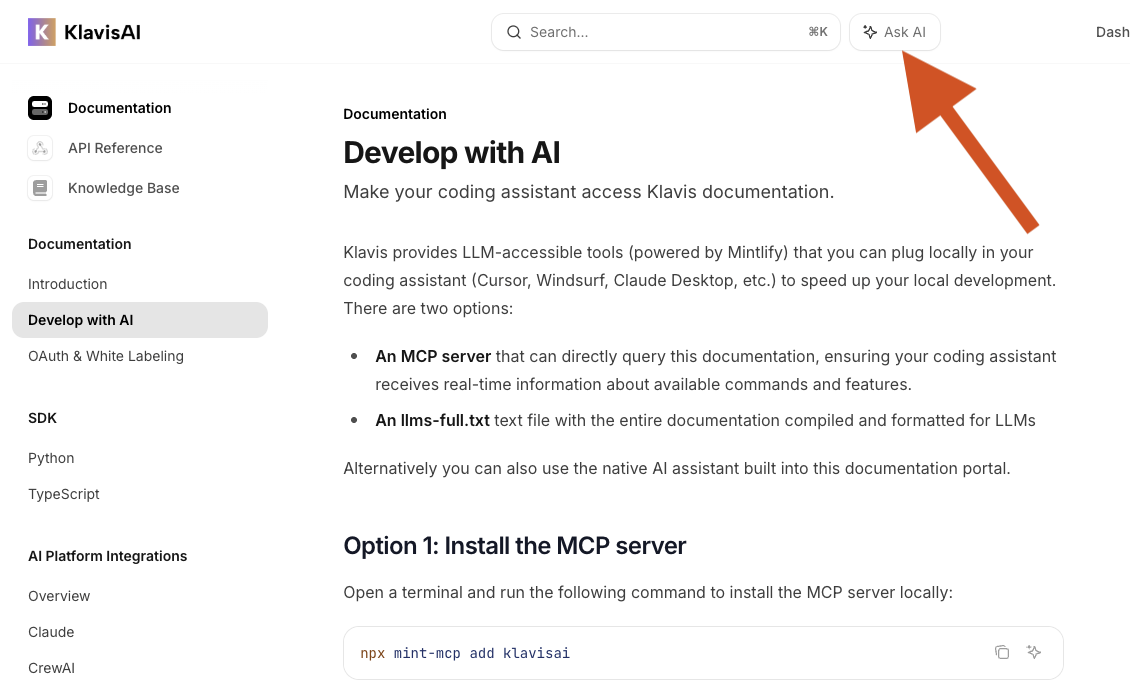Open the AI Platform Integrations Overview page
Viewport: 1130px width, 692px height.
tap(59, 596)
